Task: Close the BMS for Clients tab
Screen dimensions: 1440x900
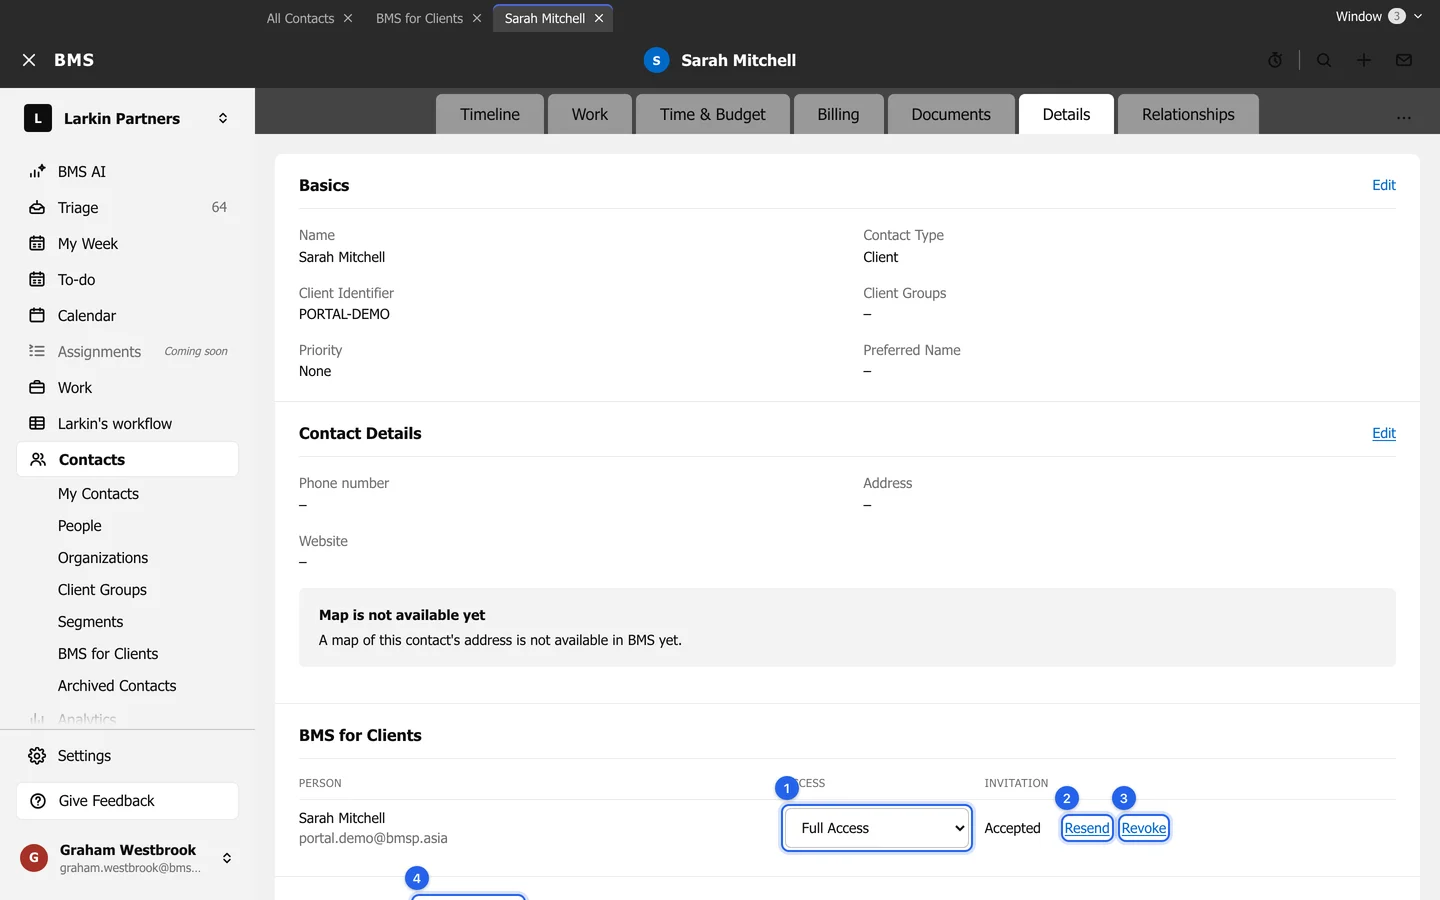Action: pos(477,18)
